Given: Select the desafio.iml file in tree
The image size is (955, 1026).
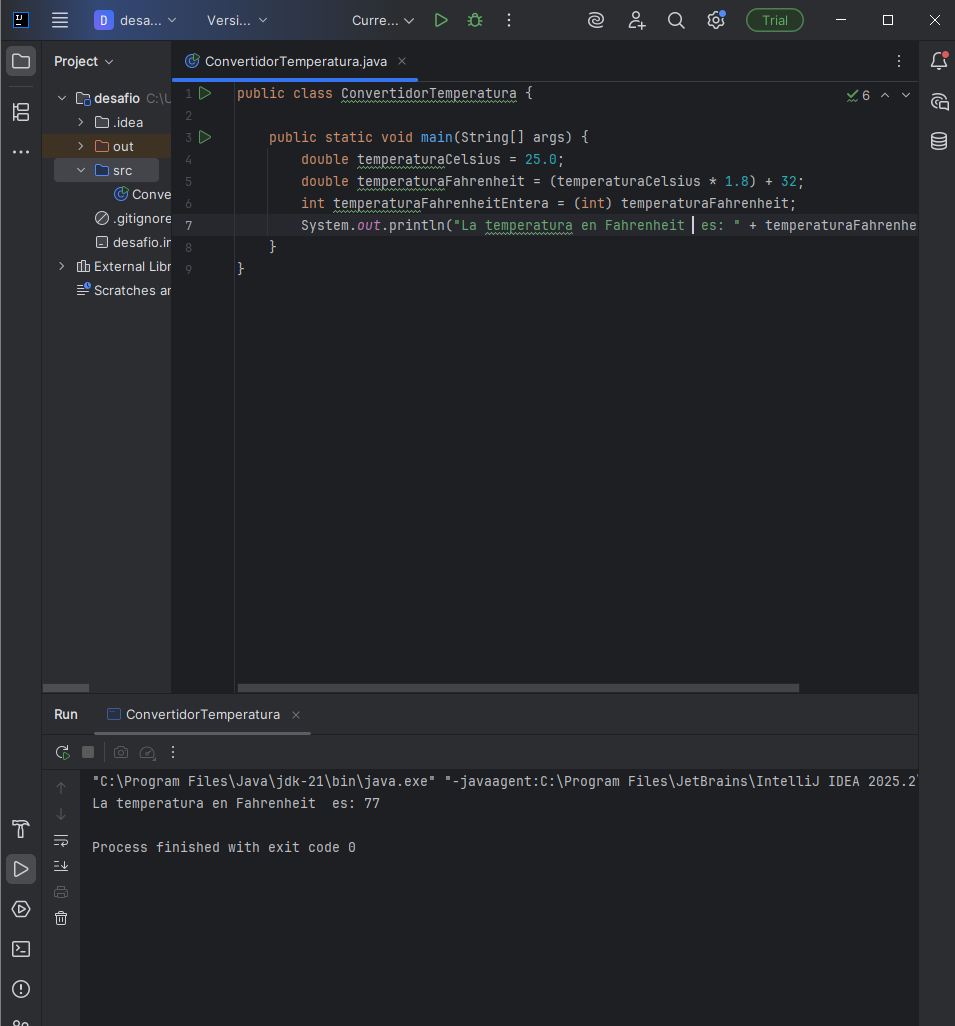Looking at the screenshot, I should [134, 242].
